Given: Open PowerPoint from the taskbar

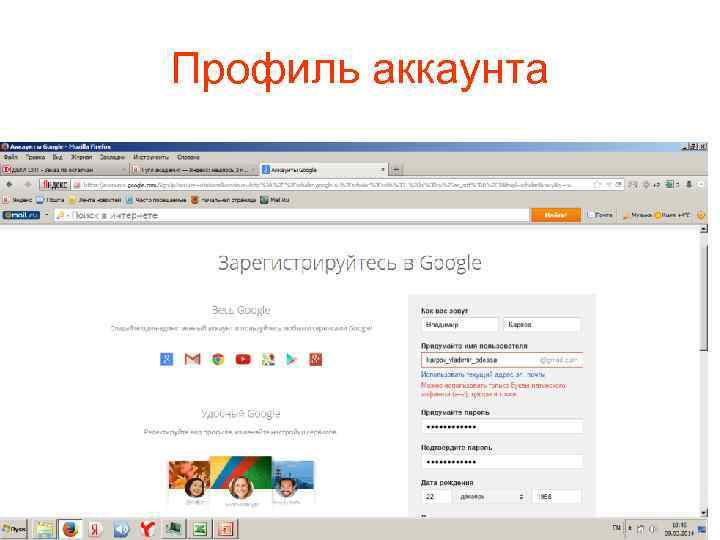Looking at the screenshot, I should pyautogui.click(x=226, y=529).
